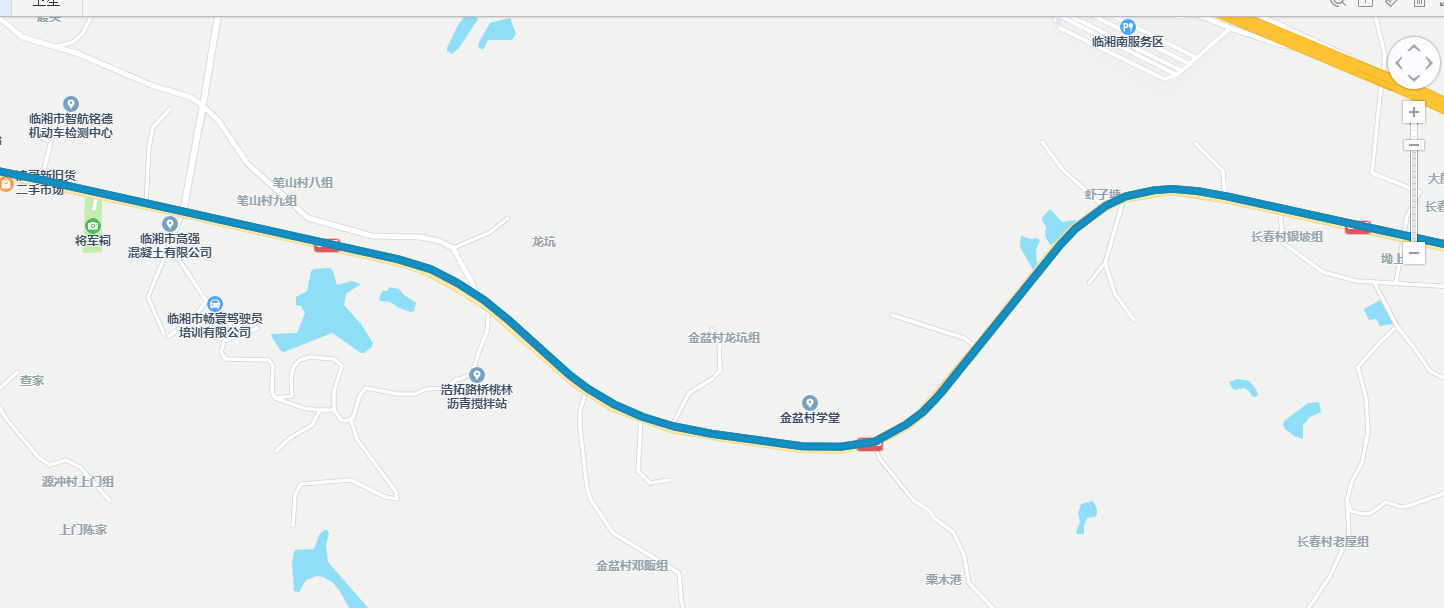1444x608 pixels.
Task: Pan the map left with the west arrow
Action: (x=1399, y=63)
